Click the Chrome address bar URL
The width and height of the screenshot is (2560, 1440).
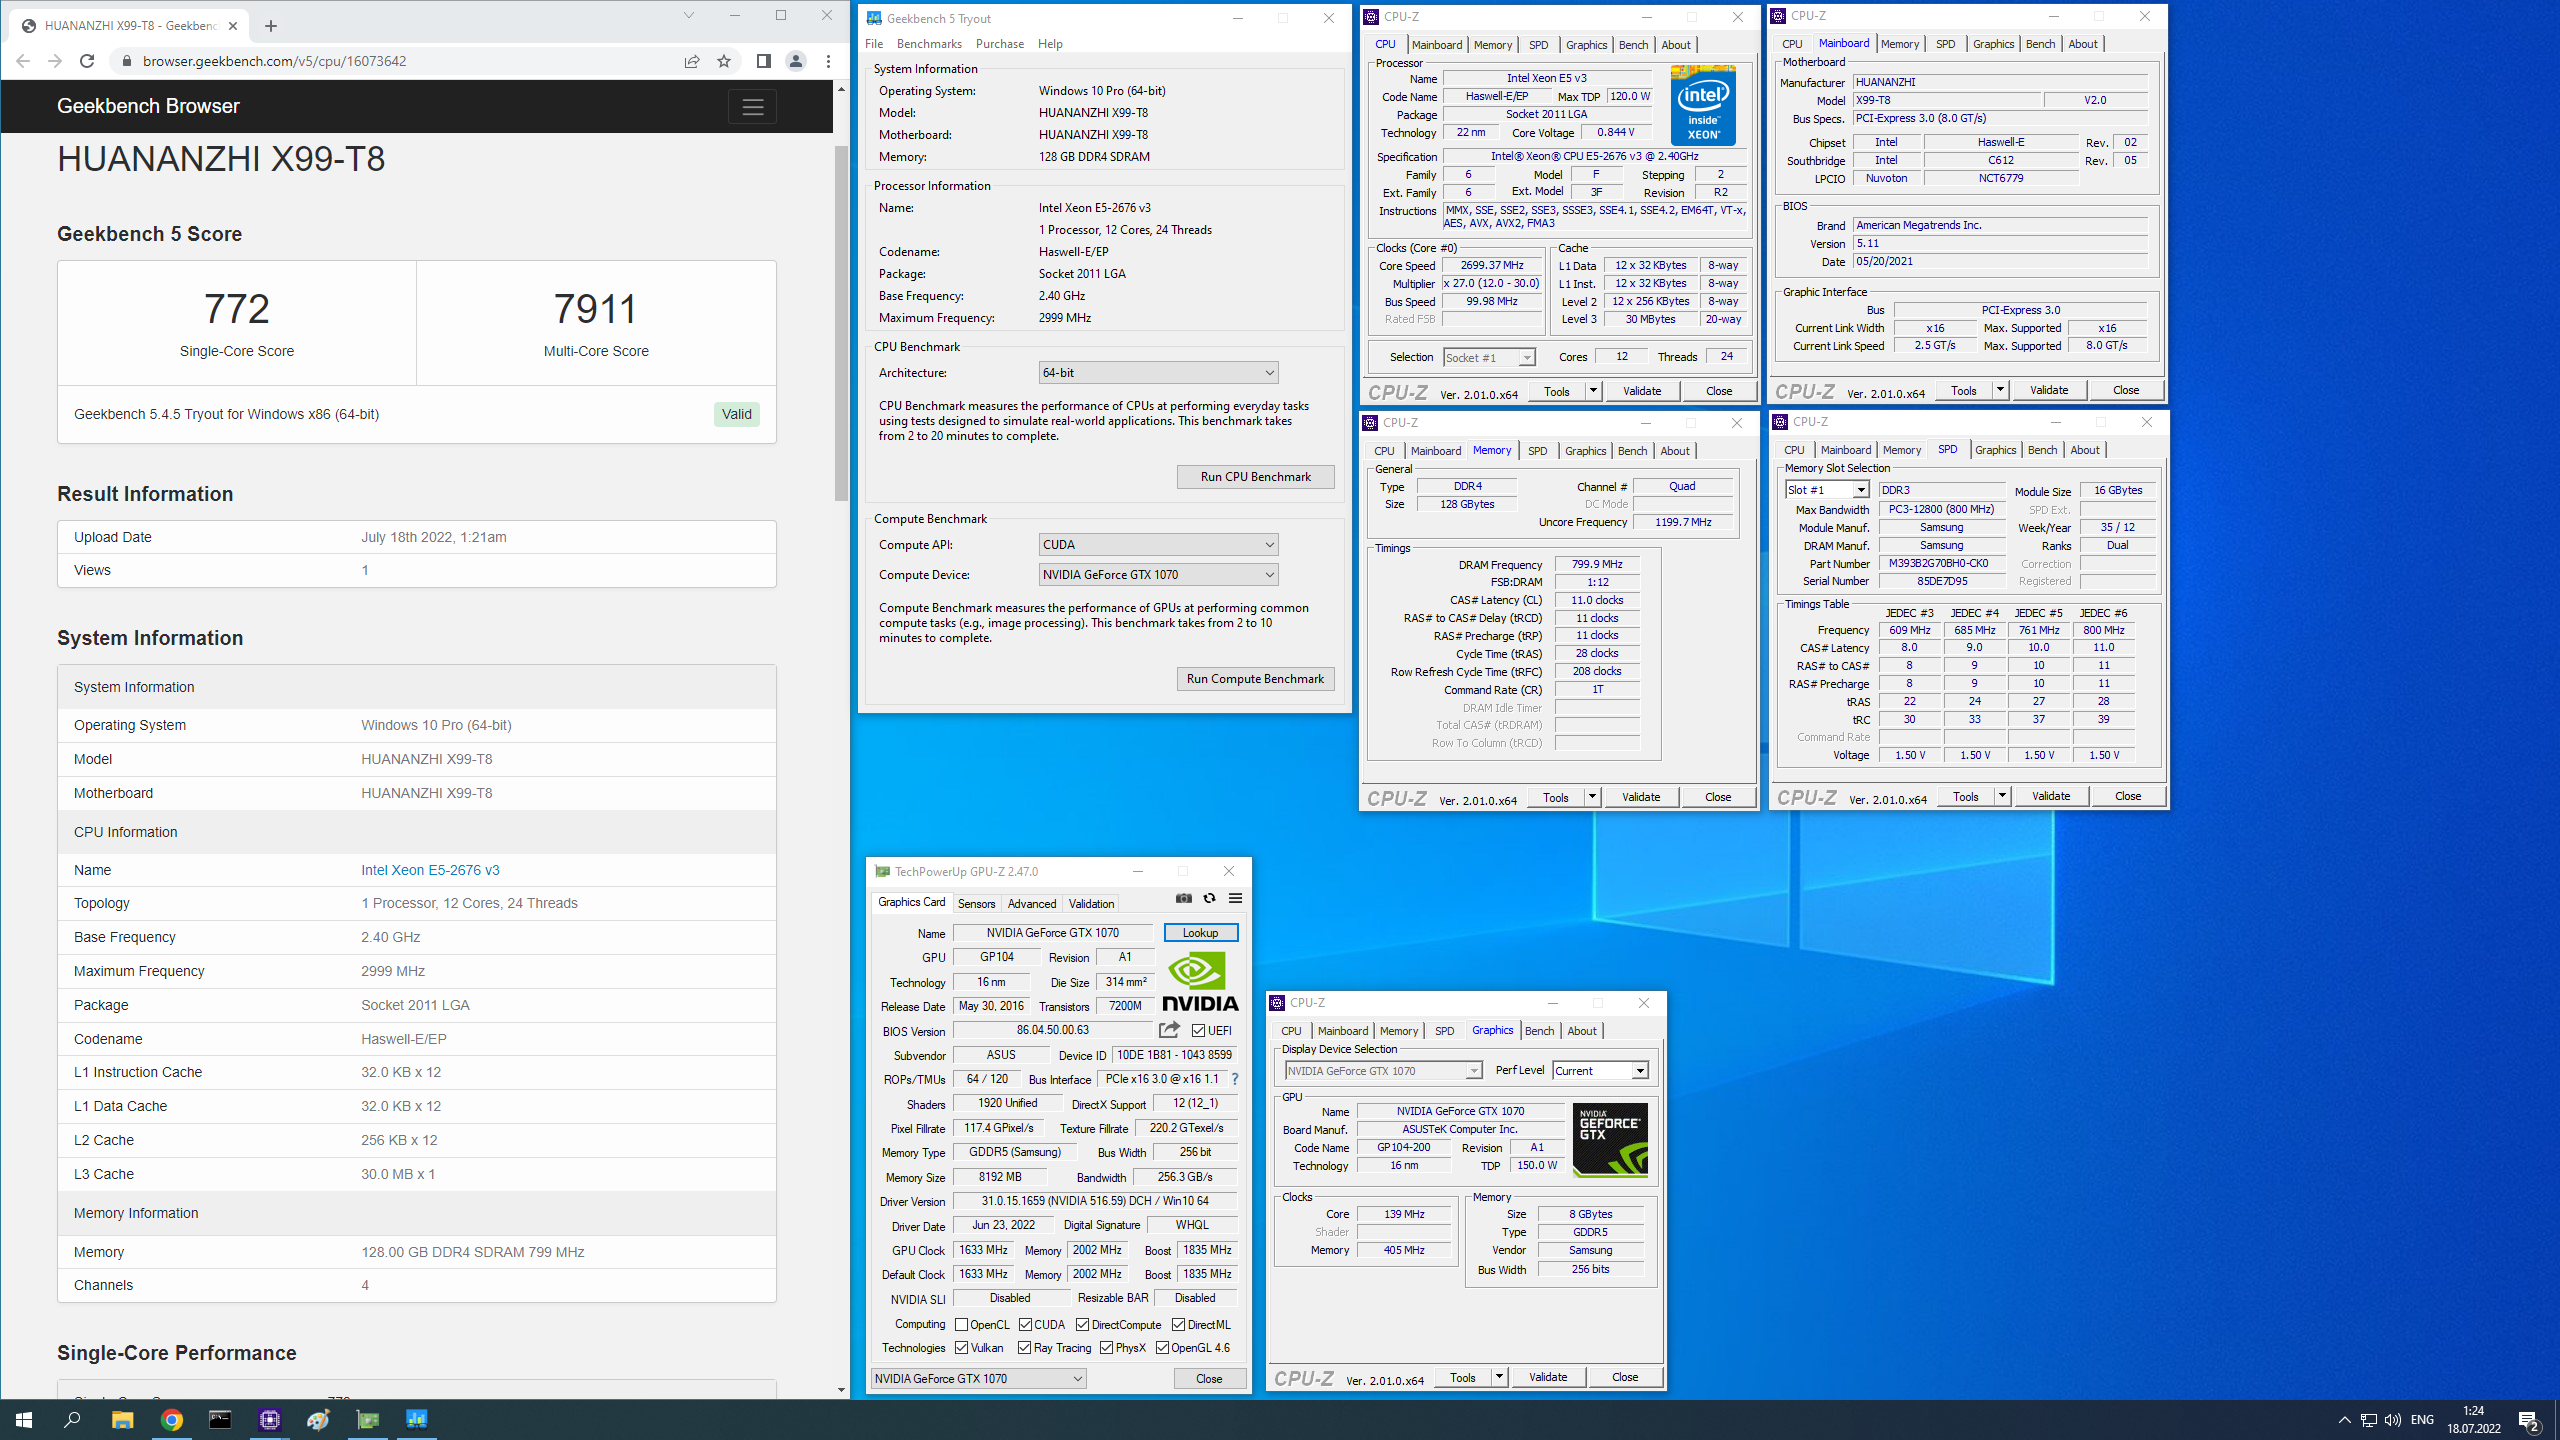pyautogui.click(x=274, y=61)
